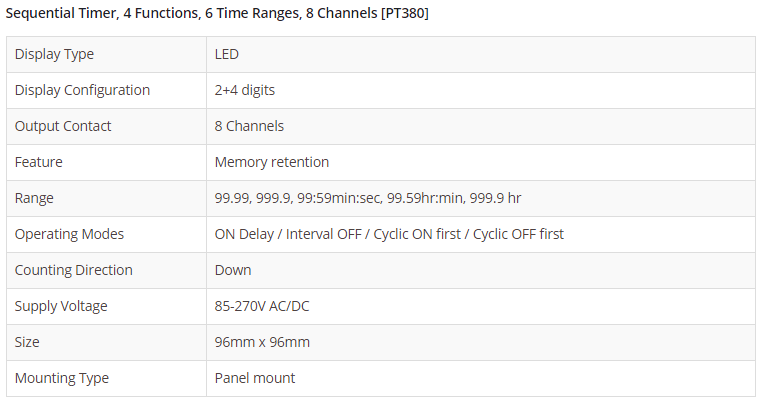This screenshot has width=762, height=407.
Task: Click the Supply Voltage label
Action: (x=61, y=306)
